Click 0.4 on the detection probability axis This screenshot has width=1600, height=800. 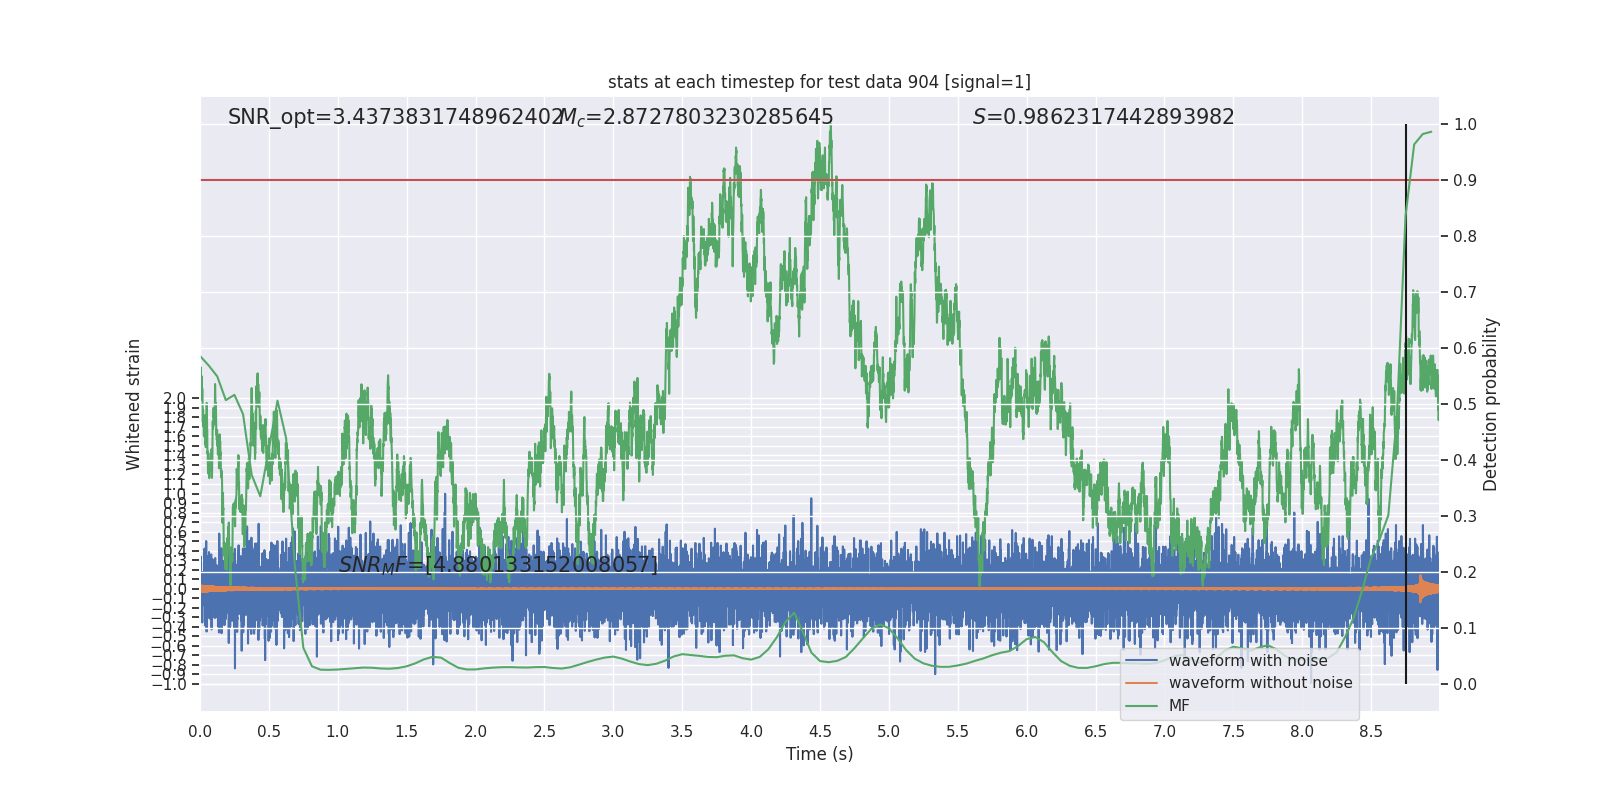tap(1465, 461)
